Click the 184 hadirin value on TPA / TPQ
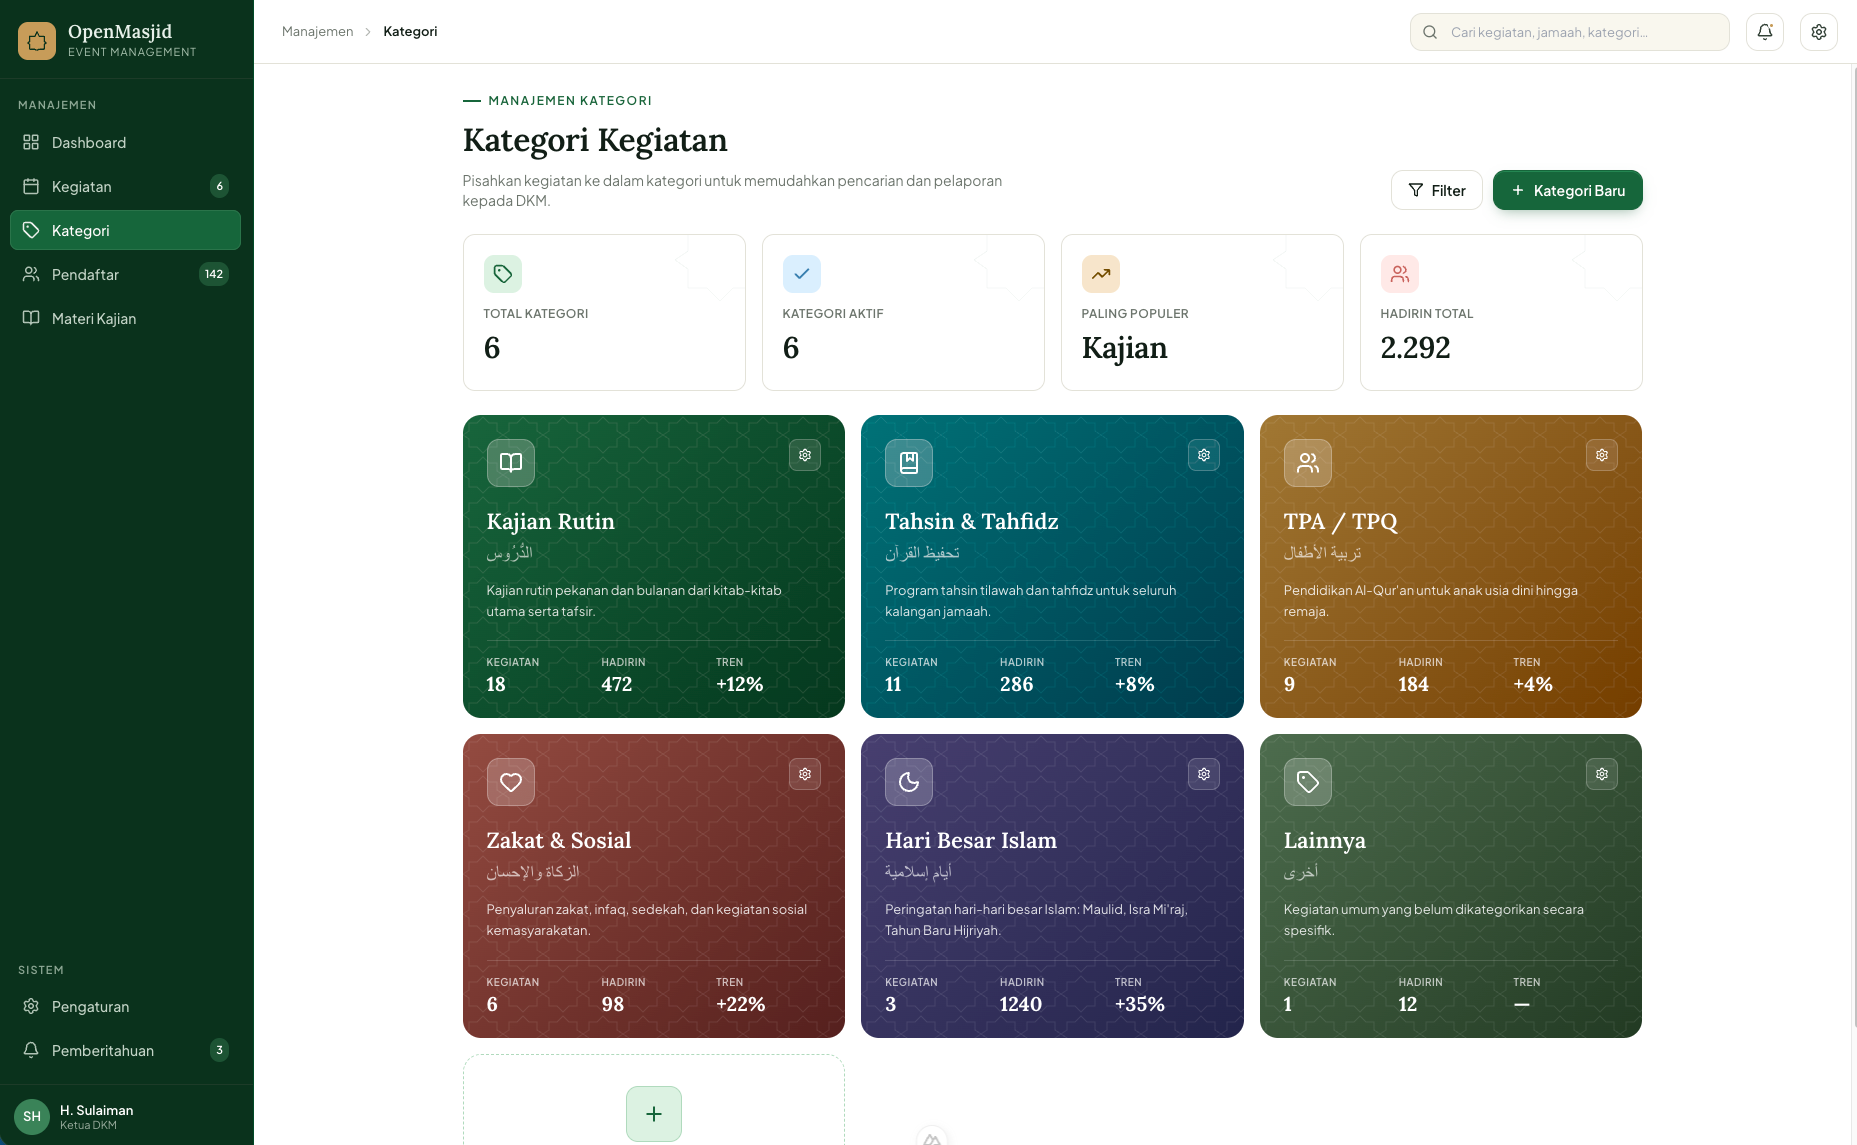Viewport: 1857px width, 1145px height. click(x=1413, y=684)
